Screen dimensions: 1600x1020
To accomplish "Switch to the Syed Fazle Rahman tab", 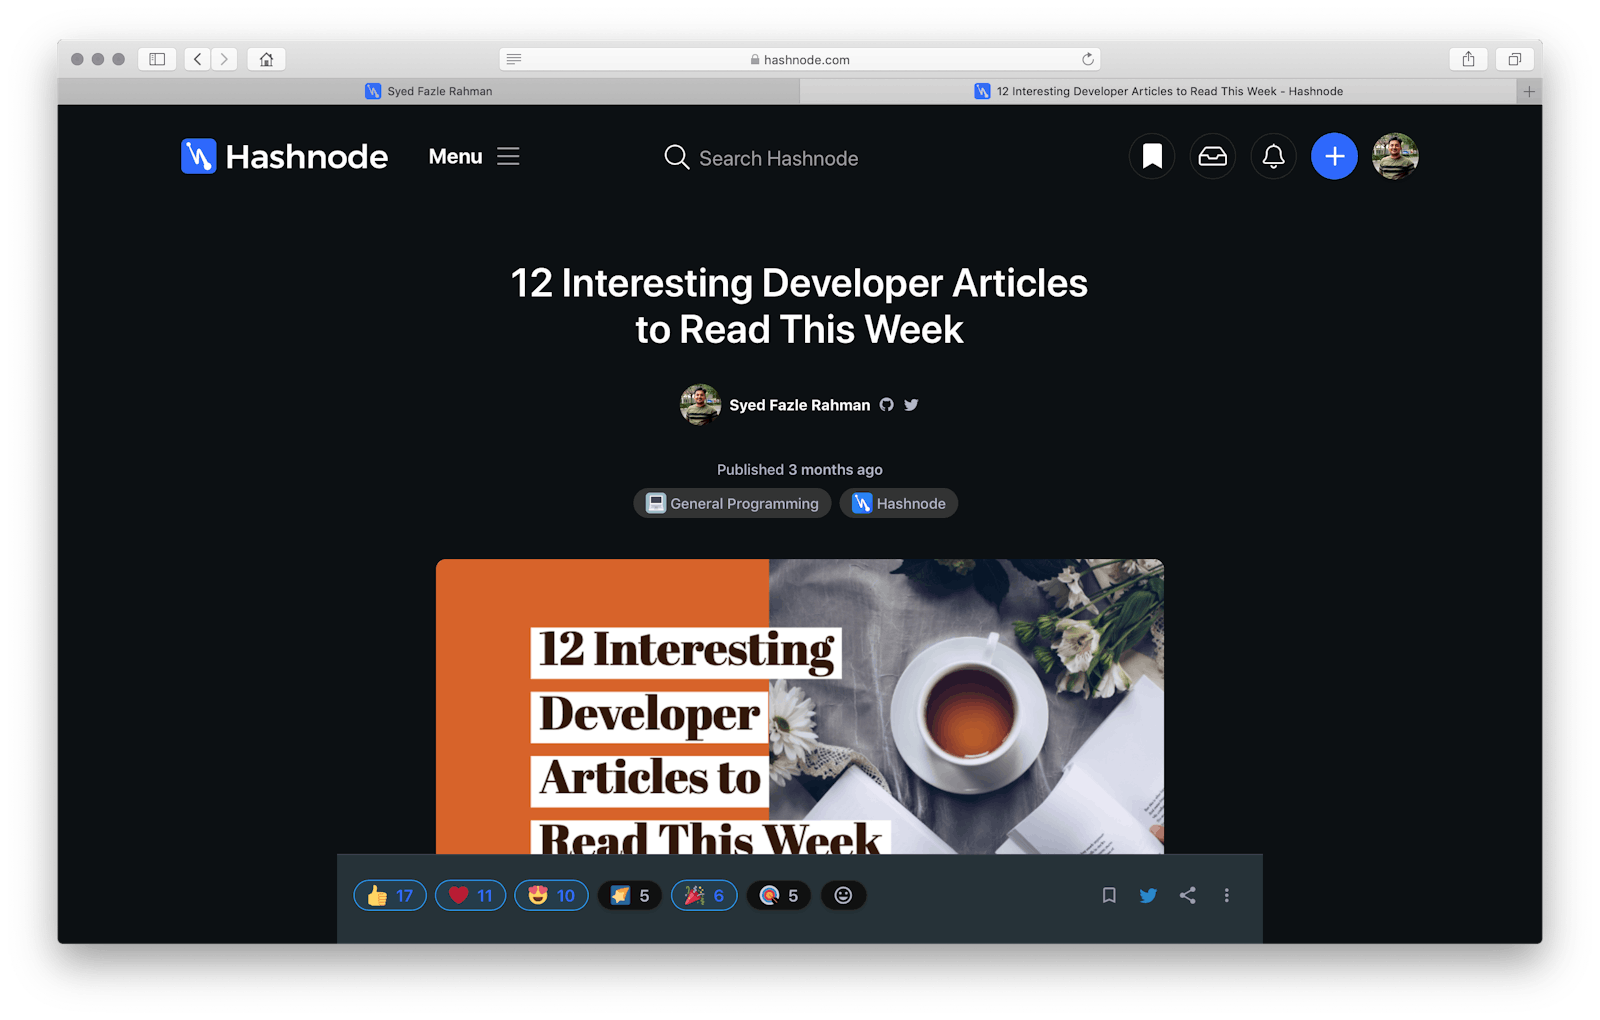I will pyautogui.click(x=428, y=91).
